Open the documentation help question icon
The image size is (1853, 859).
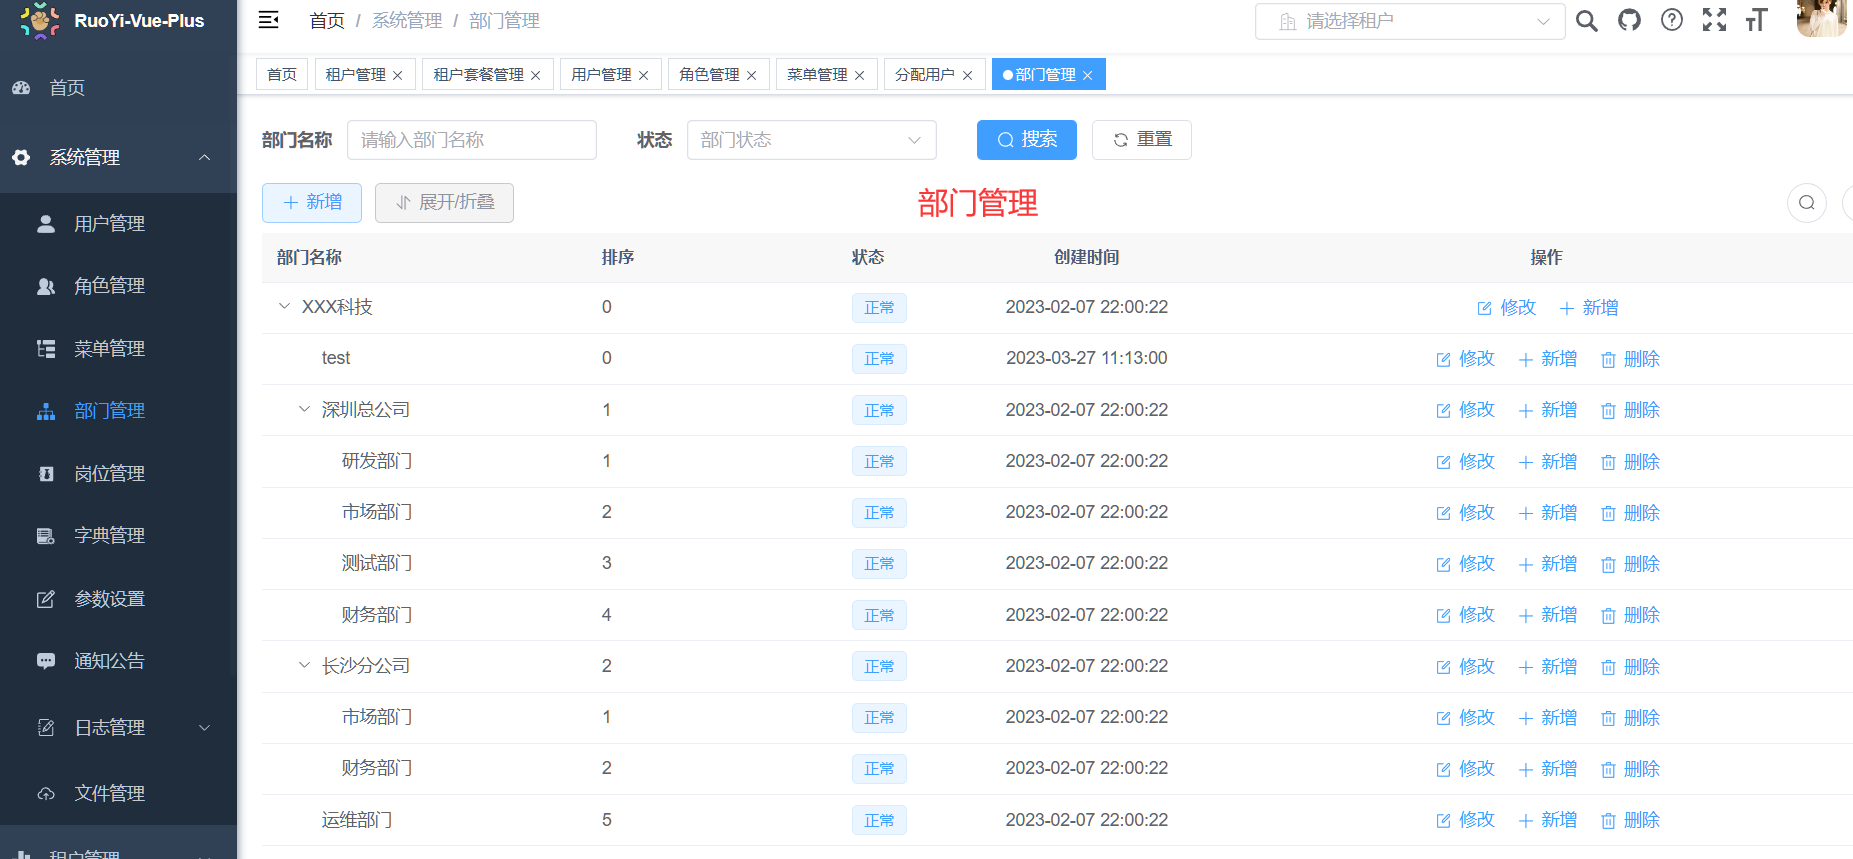[1672, 20]
